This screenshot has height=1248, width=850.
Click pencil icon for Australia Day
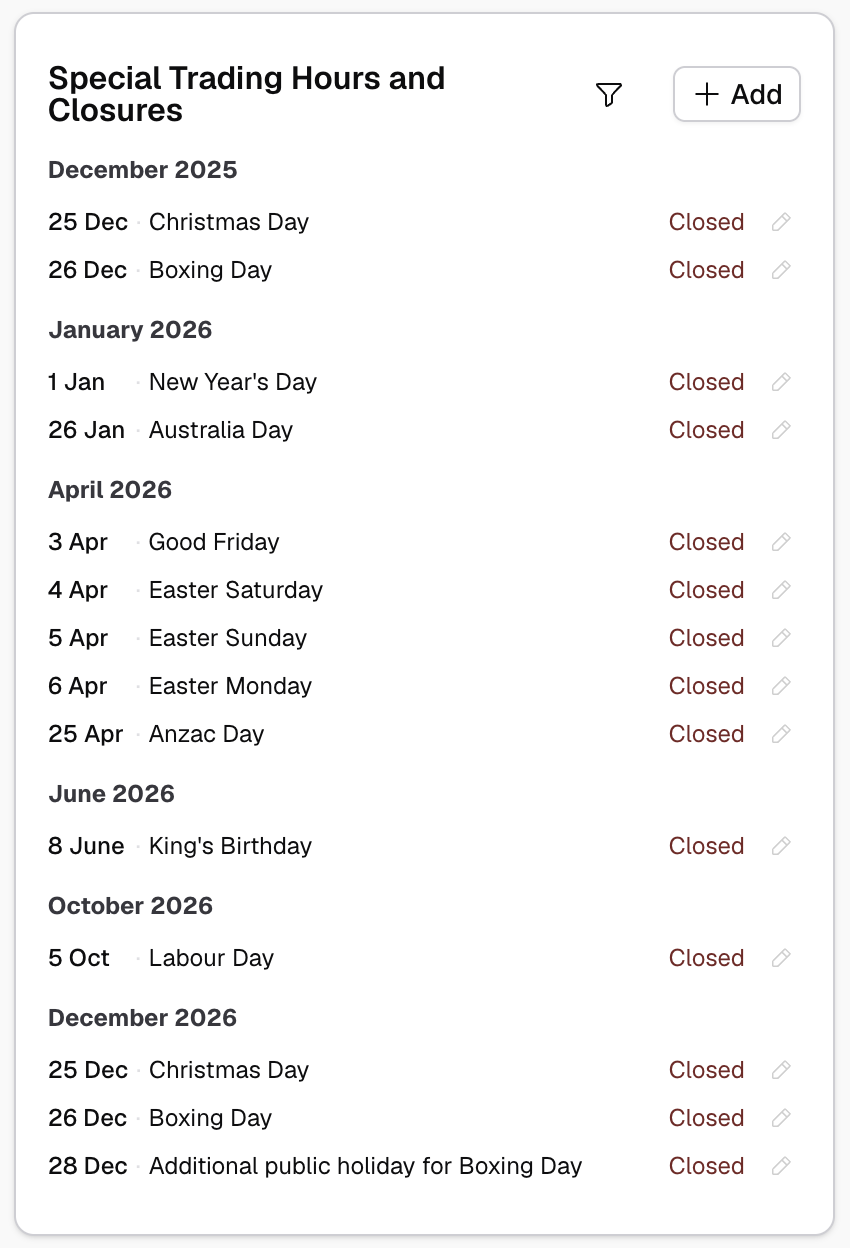click(x=782, y=430)
